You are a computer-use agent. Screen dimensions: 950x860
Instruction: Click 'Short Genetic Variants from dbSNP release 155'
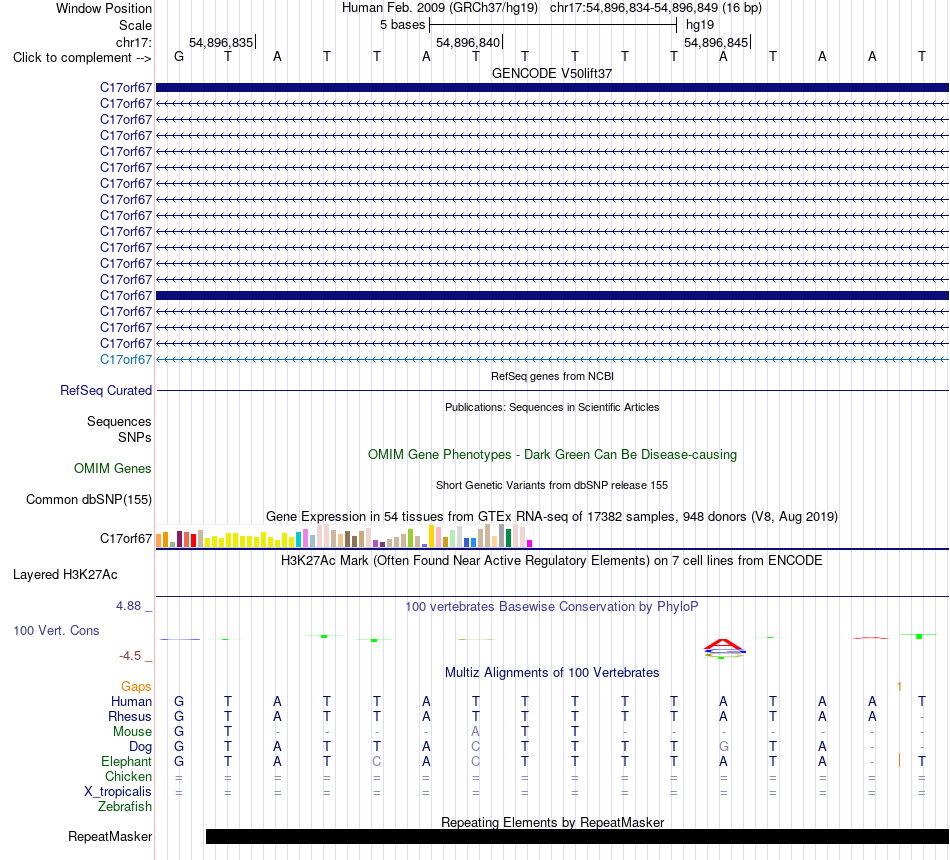pyautogui.click(x=552, y=485)
